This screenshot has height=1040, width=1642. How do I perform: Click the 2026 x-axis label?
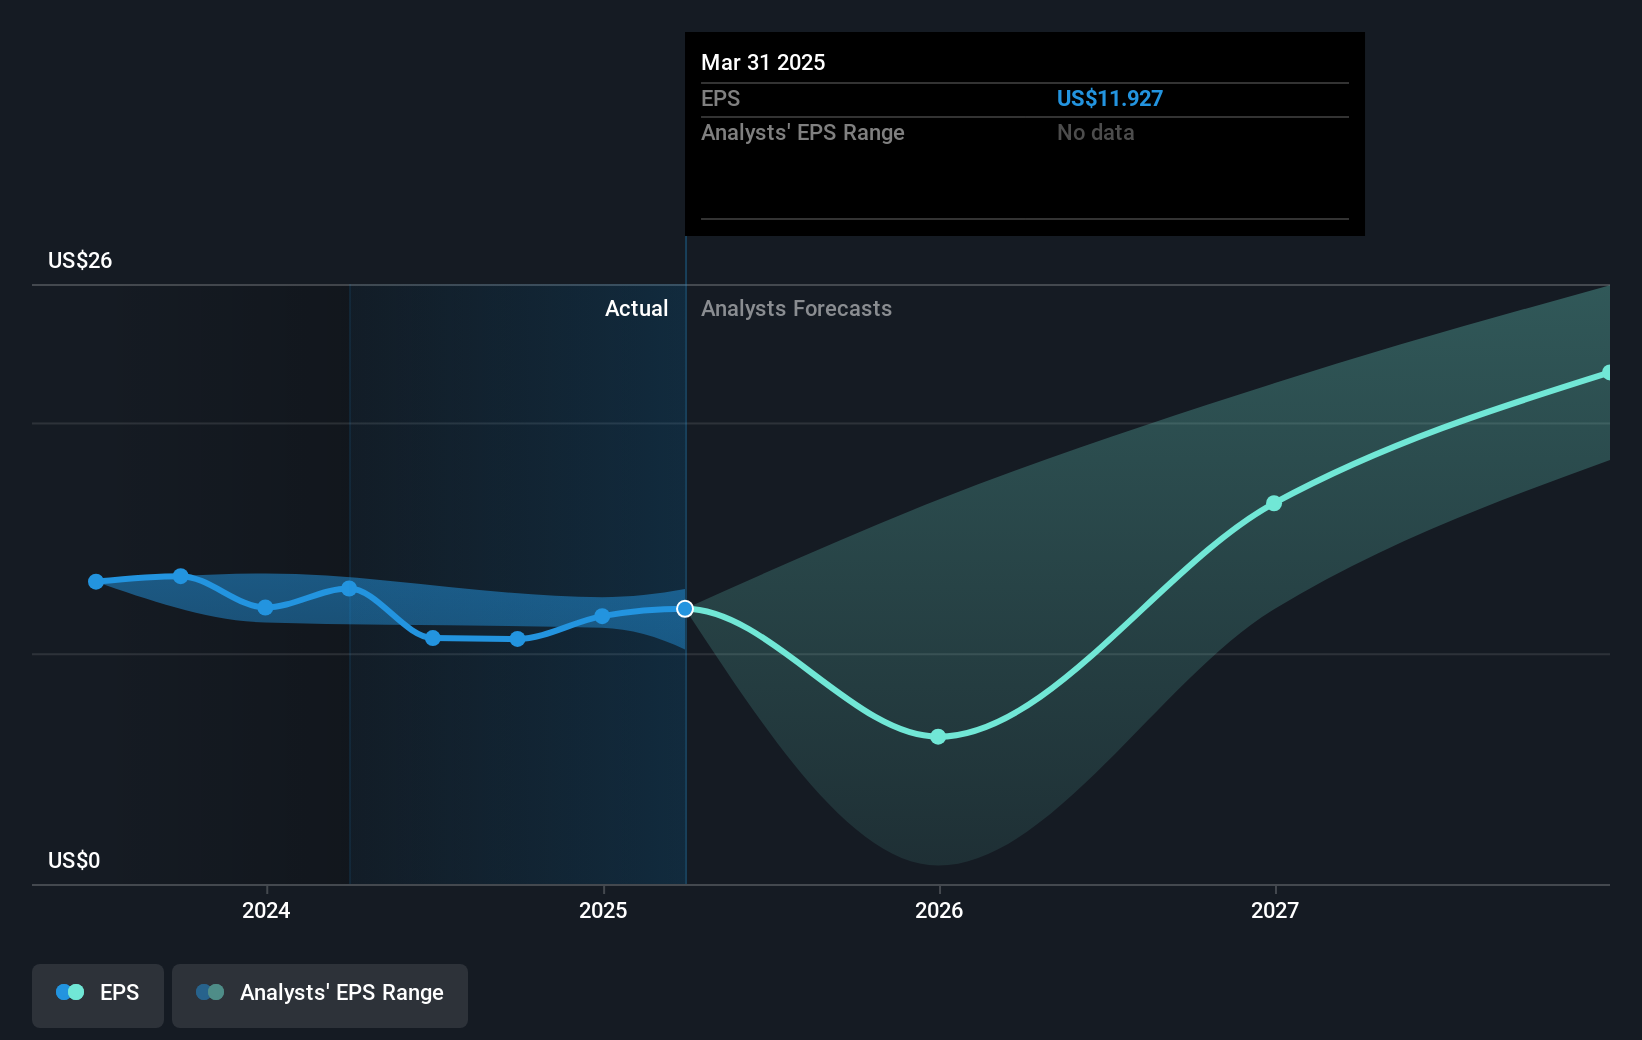point(939,910)
